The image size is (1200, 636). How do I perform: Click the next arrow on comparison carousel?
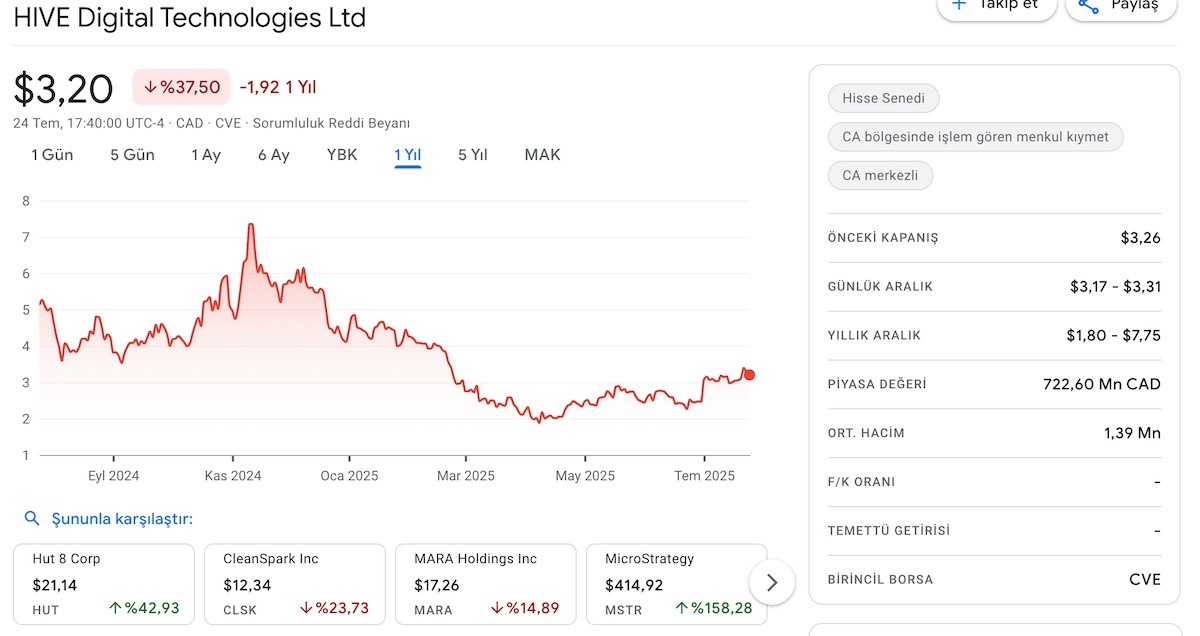771,582
